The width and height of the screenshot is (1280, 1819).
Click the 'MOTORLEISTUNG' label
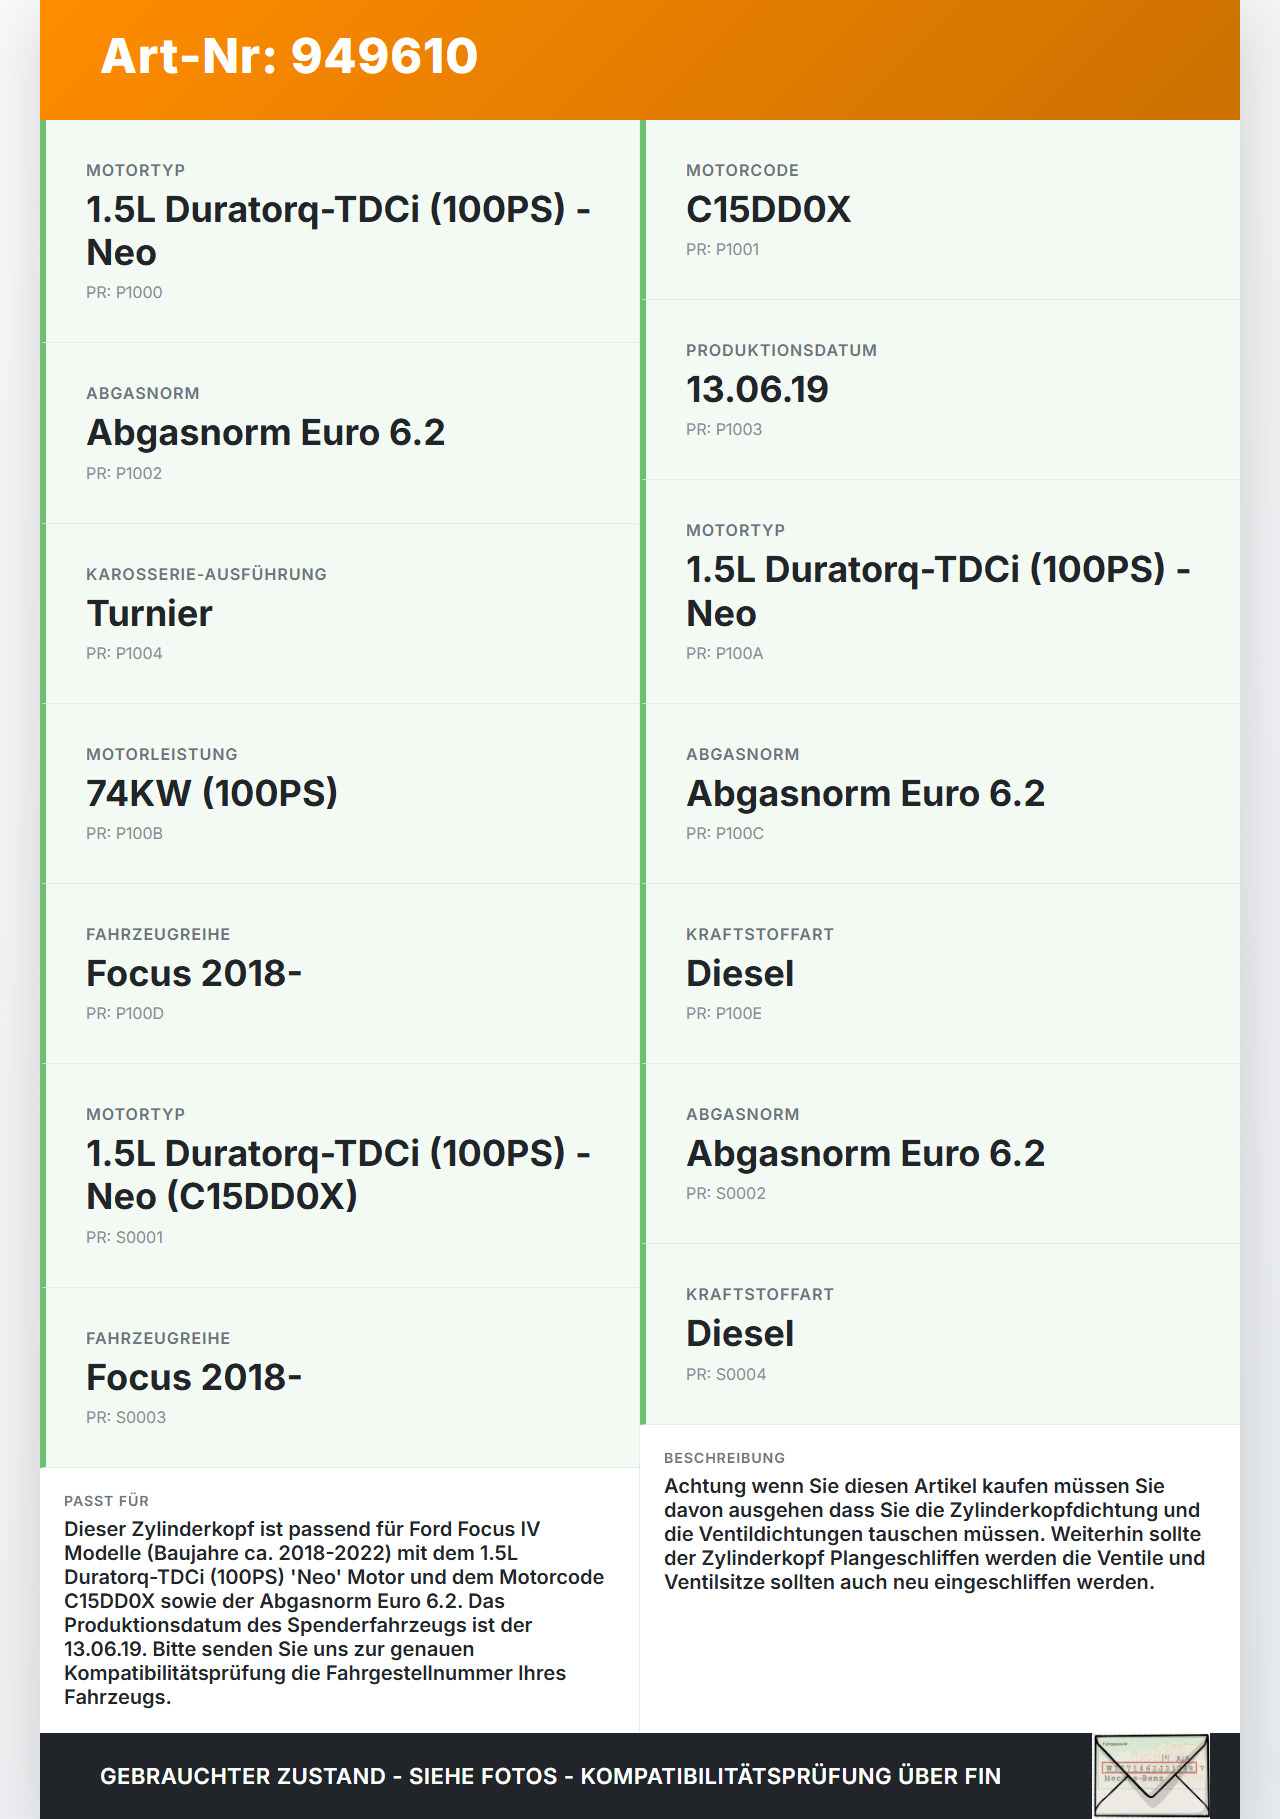162,754
